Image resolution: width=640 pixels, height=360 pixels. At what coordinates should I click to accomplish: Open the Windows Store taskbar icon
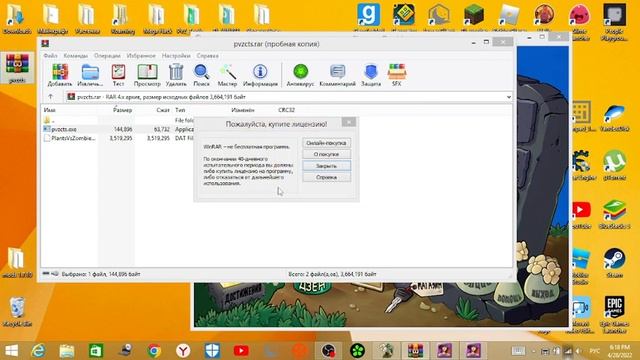point(96,351)
